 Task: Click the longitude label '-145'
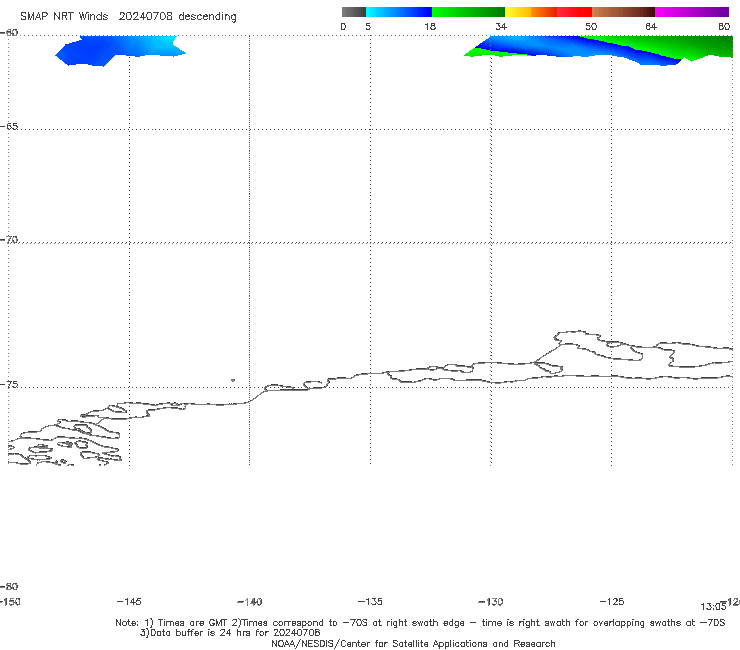coord(129,602)
